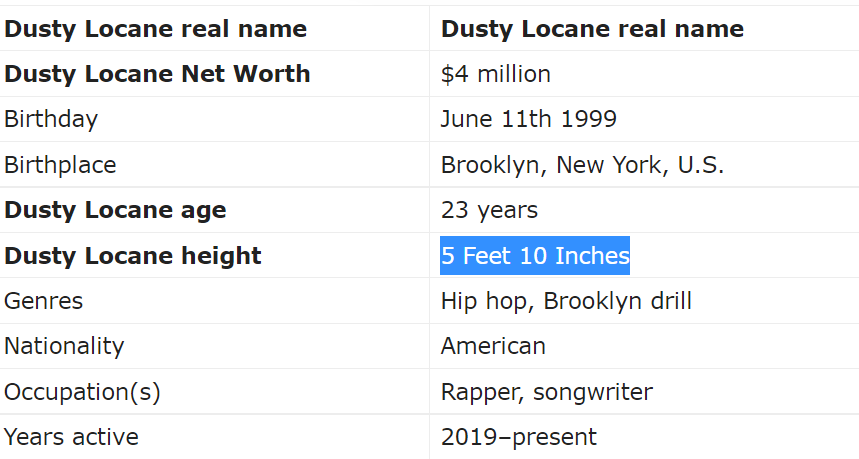Screen dimensions: 859x459
Task: Select the 2019–present value
Action: tap(519, 437)
